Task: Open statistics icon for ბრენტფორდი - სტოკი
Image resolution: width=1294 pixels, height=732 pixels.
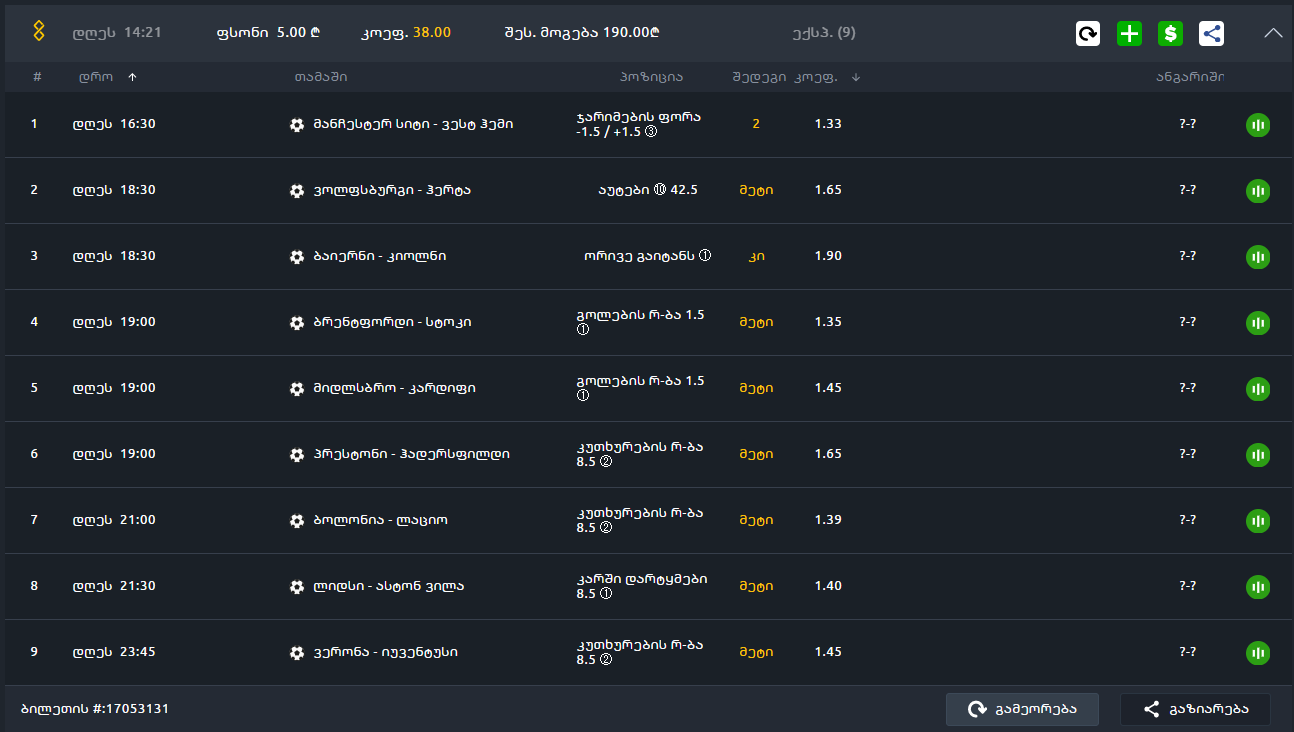Action: (1258, 323)
